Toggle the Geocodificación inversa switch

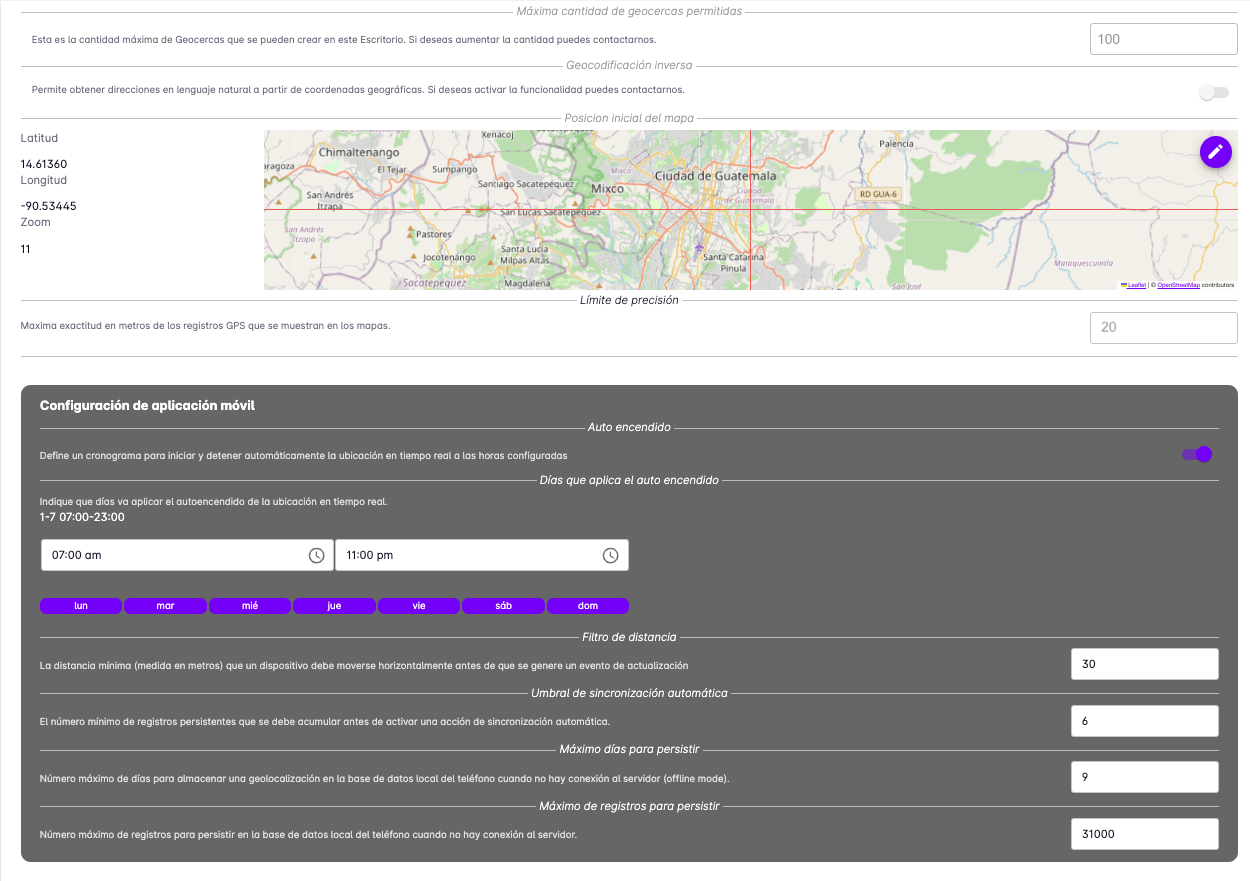point(1213,93)
